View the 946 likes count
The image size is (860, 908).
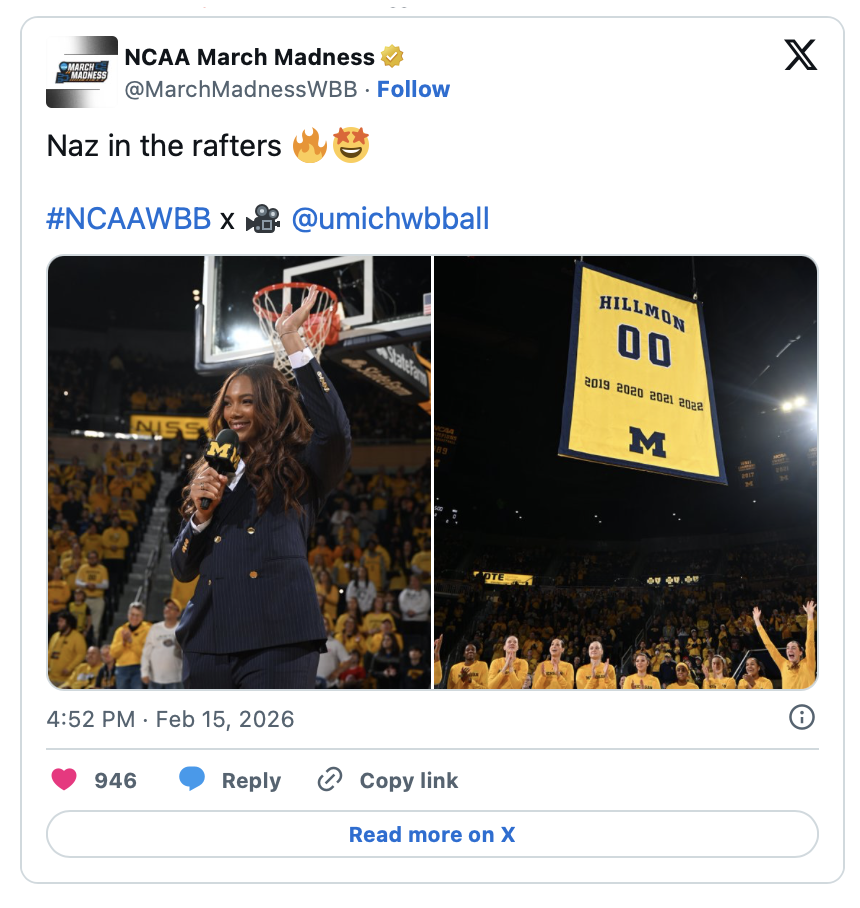coord(115,781)
